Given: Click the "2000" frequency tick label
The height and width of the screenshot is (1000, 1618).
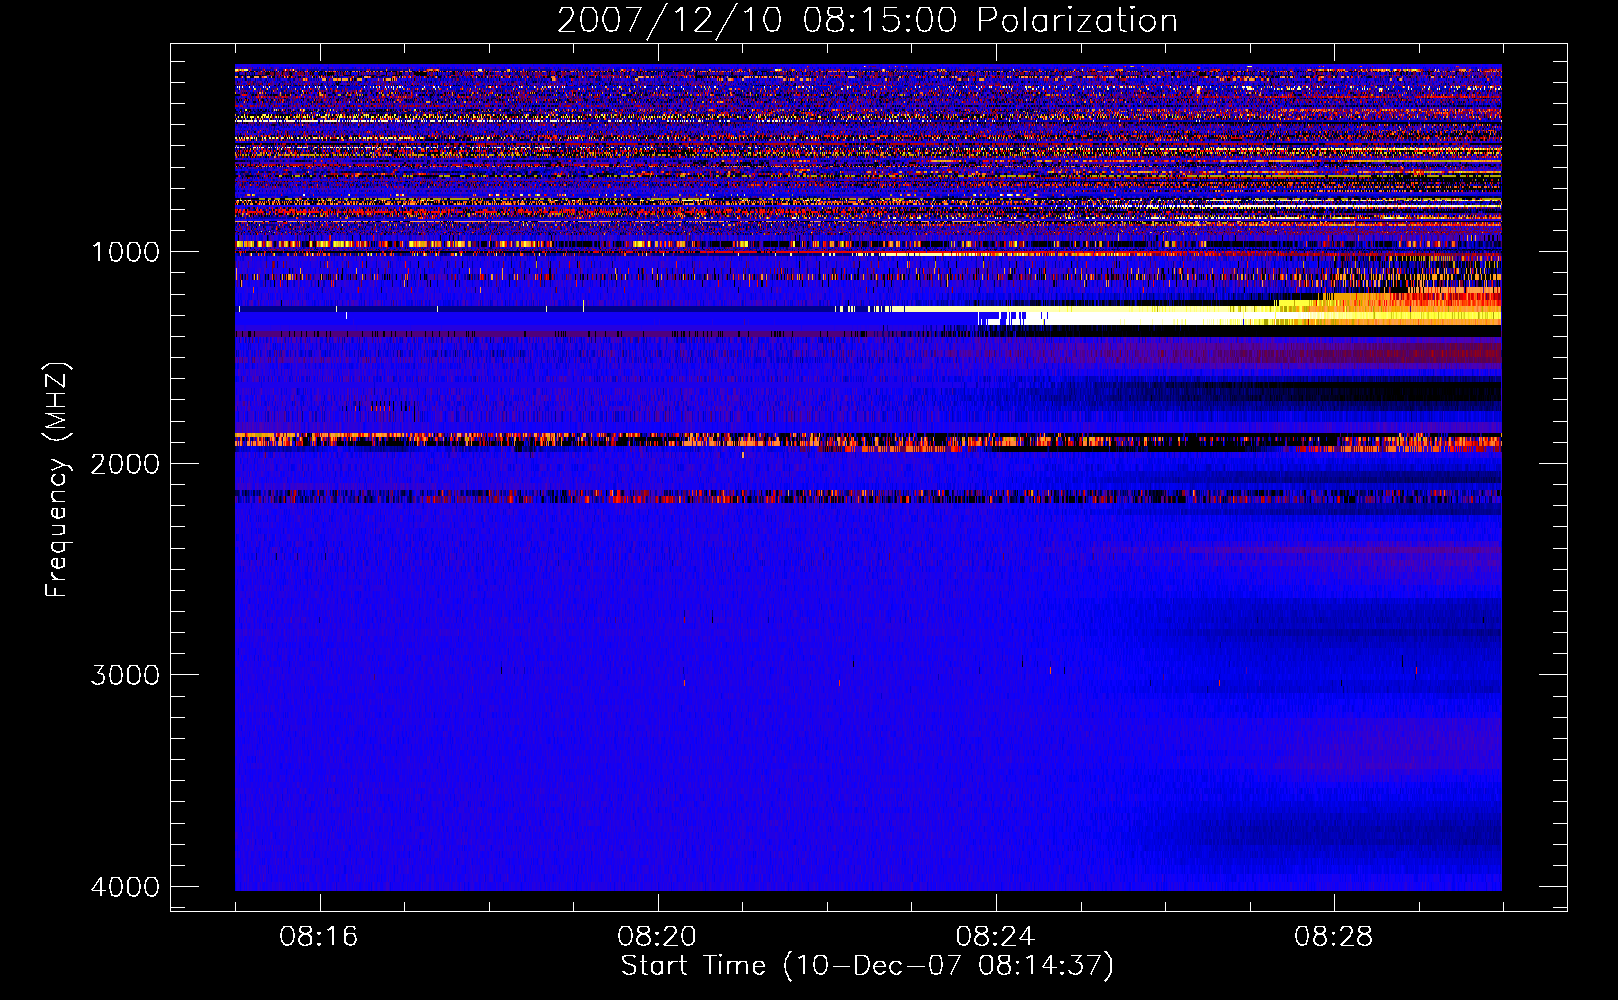Looking at the screenshot, I should pos(125,464).
